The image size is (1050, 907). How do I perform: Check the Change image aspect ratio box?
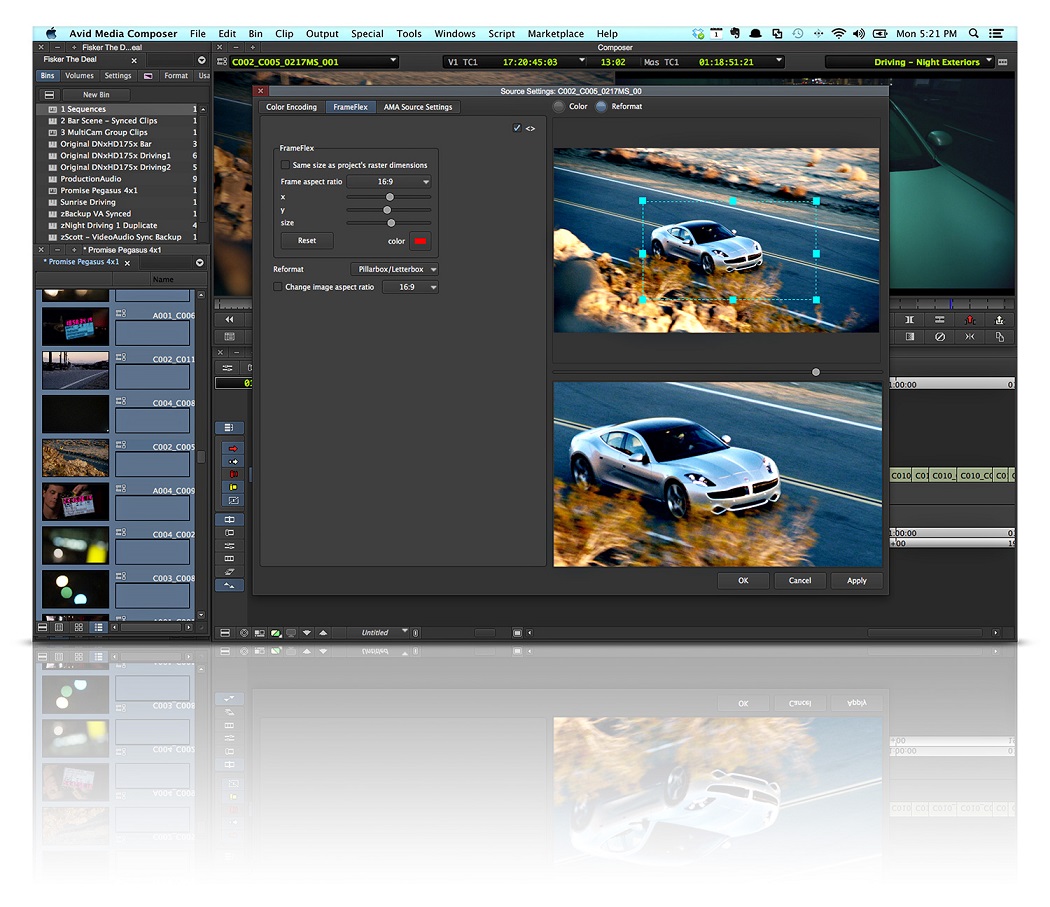(277, 287)
